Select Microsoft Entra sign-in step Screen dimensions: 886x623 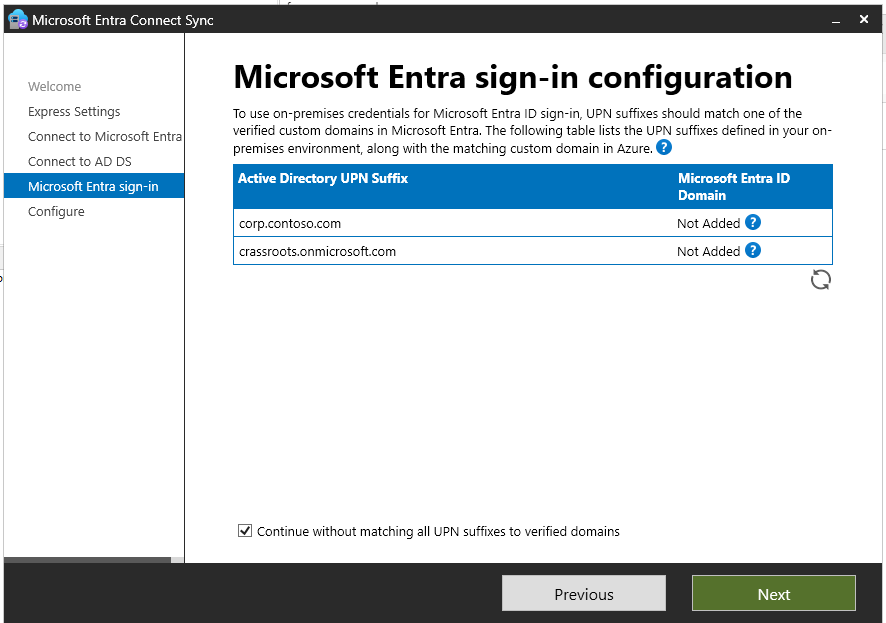click(94, 186)
